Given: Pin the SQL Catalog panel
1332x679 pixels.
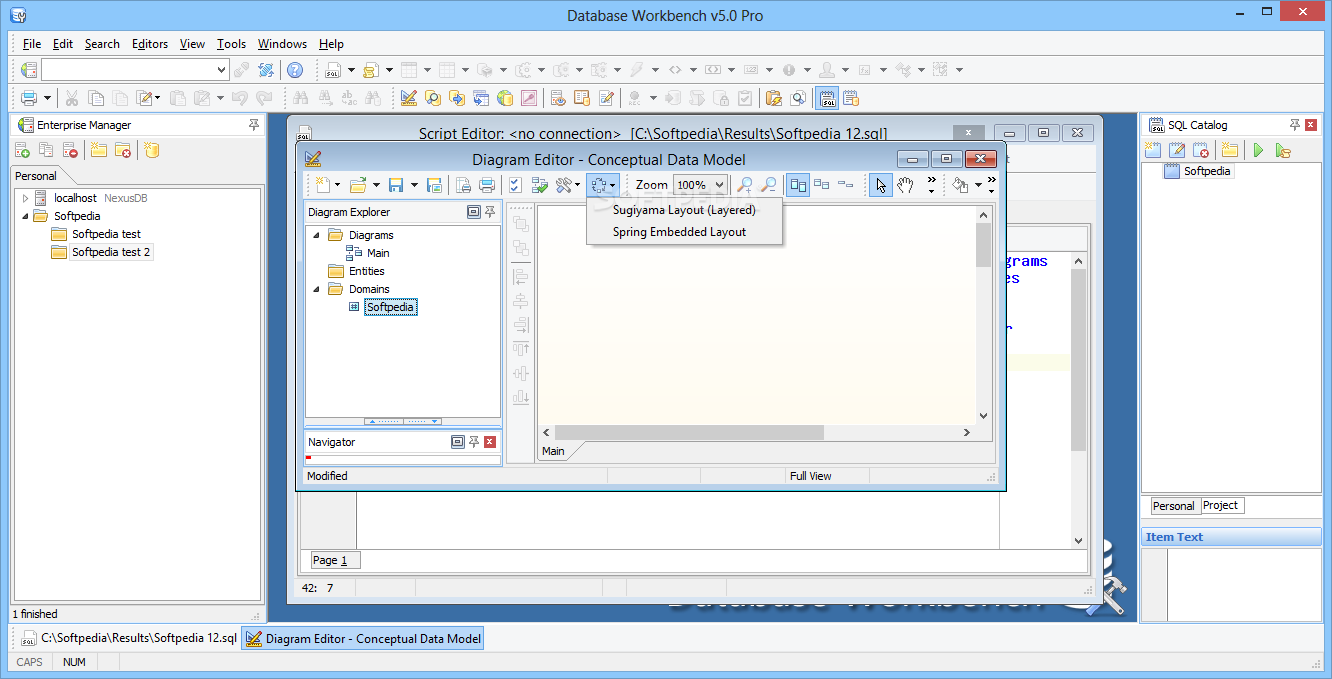Looking at the screenshot, I should (1295, 125).
